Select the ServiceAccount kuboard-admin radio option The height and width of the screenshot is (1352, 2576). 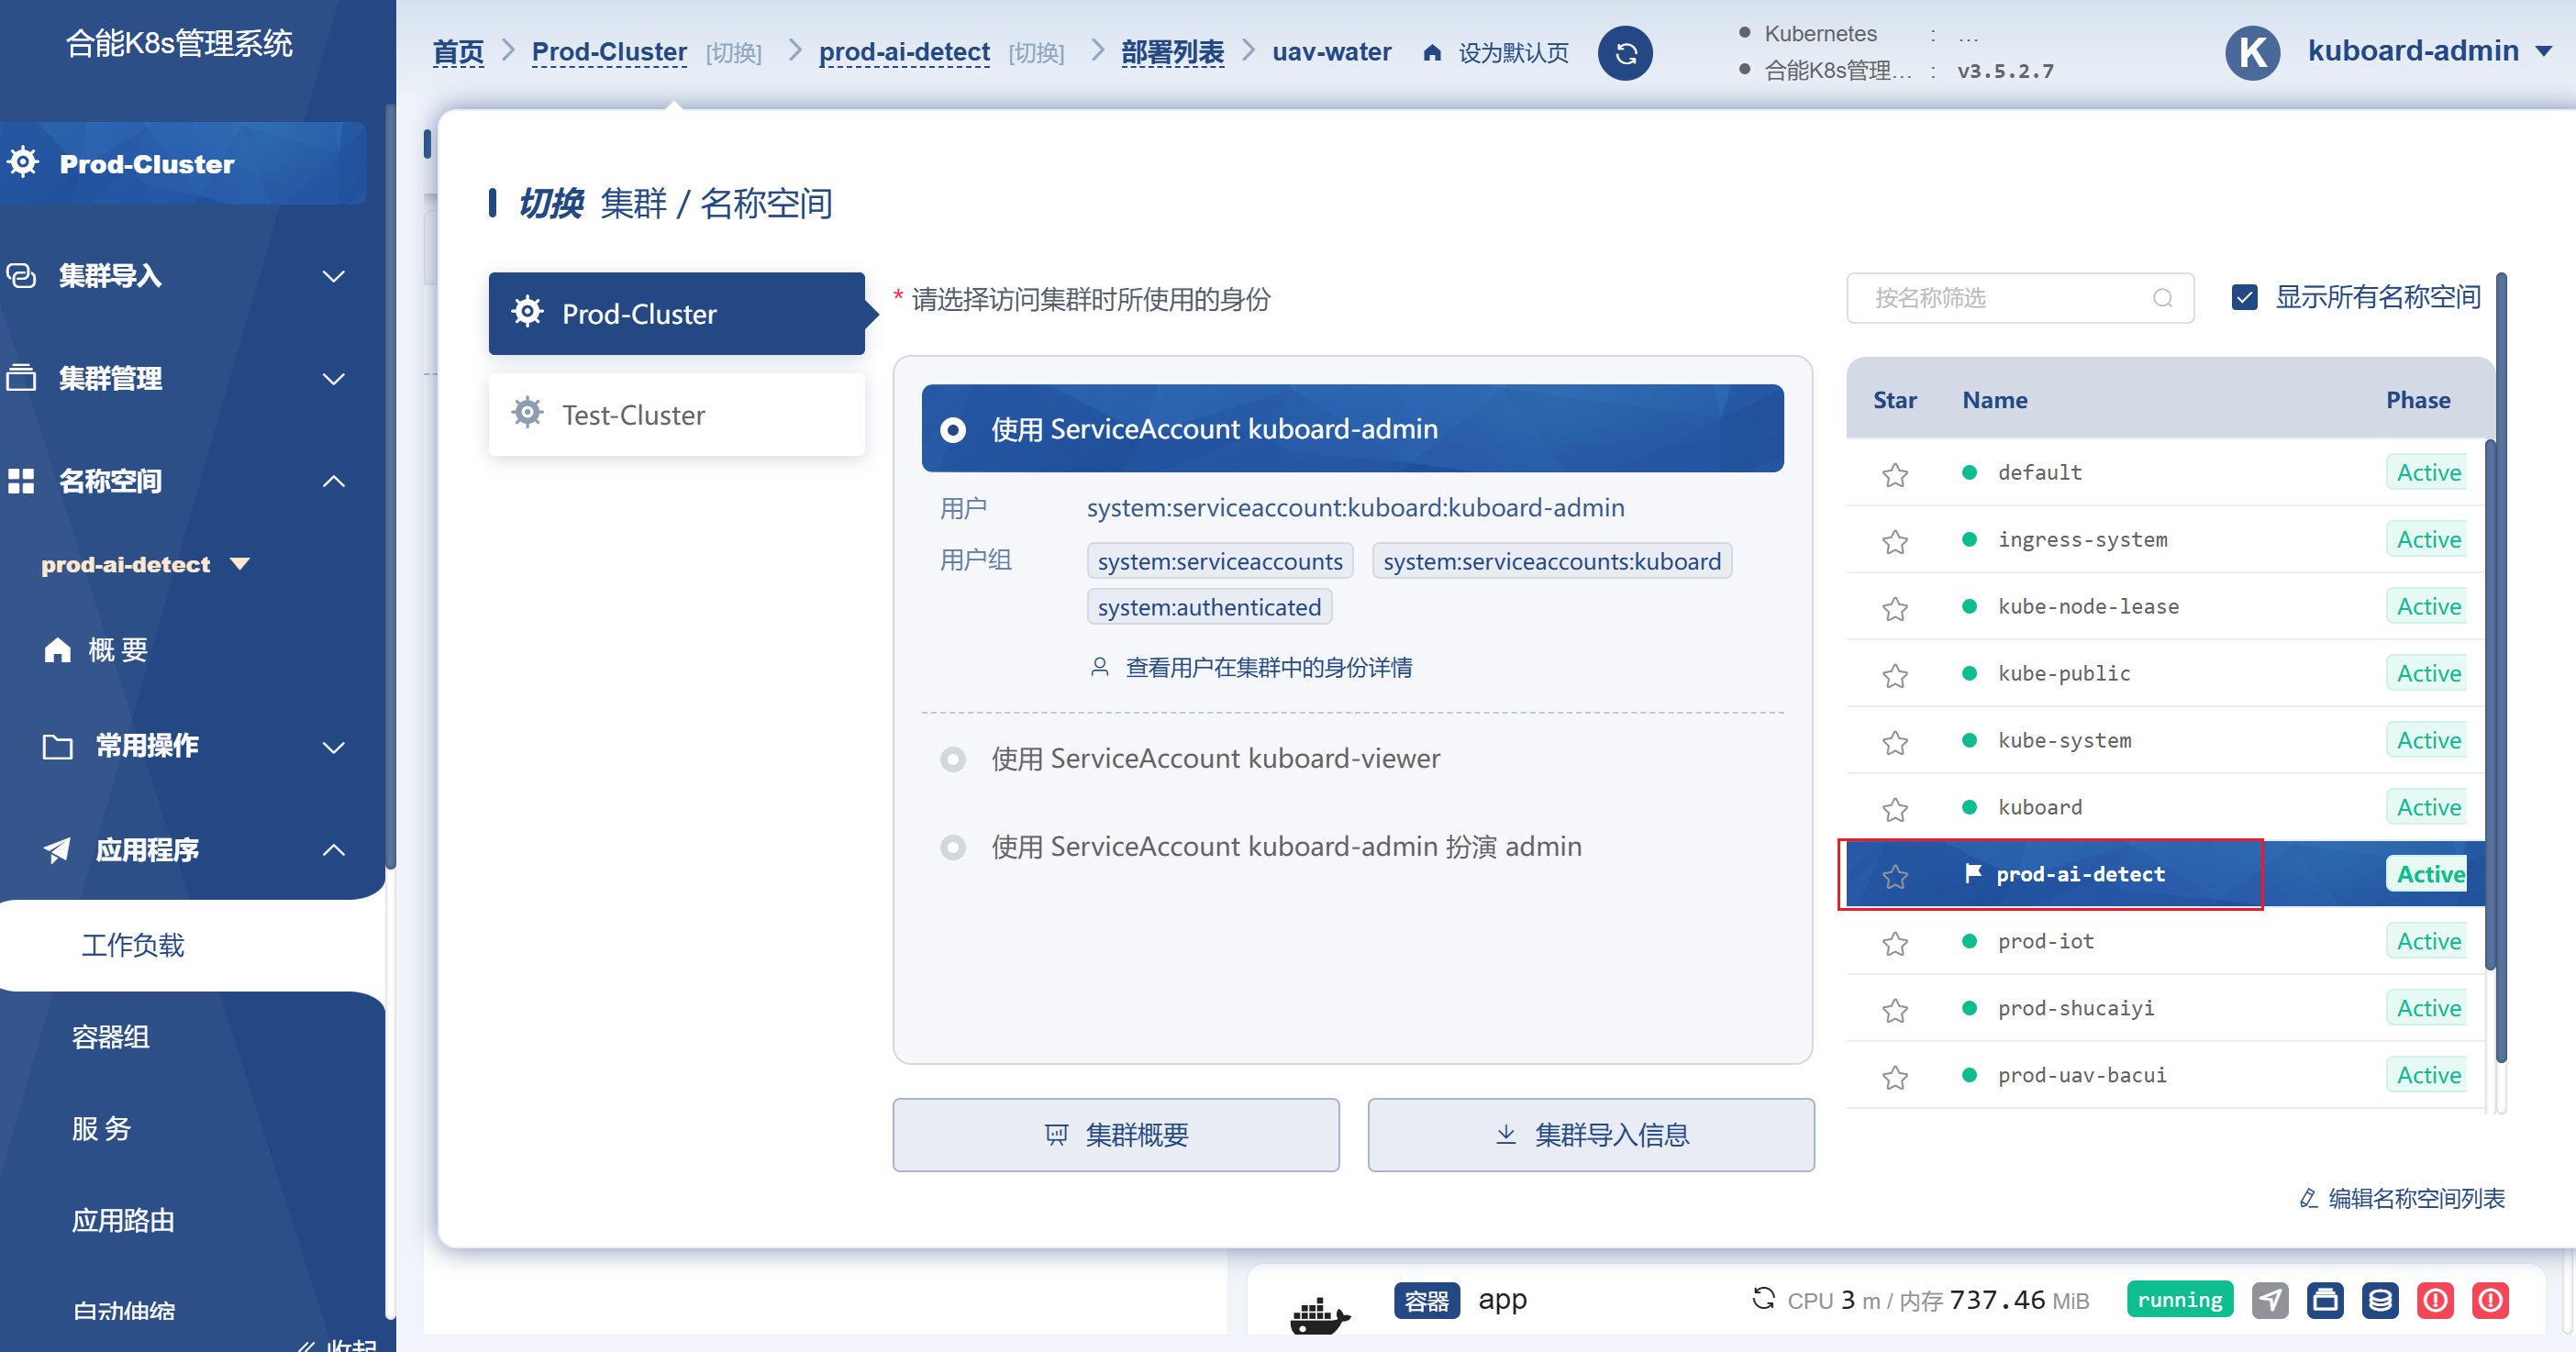point(953,430)
